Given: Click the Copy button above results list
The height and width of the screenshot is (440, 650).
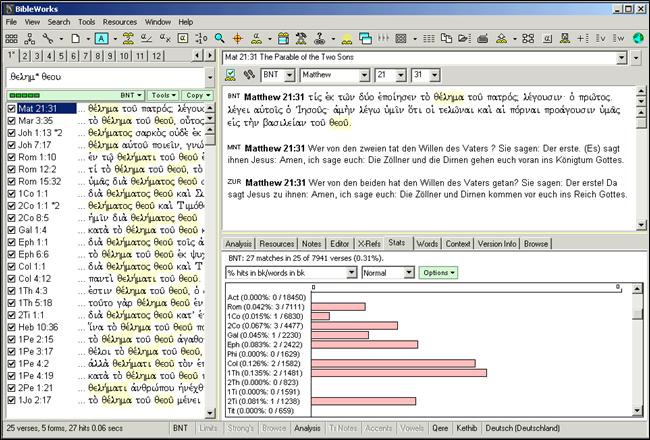Looking at the screenshot, I should 199,95.
